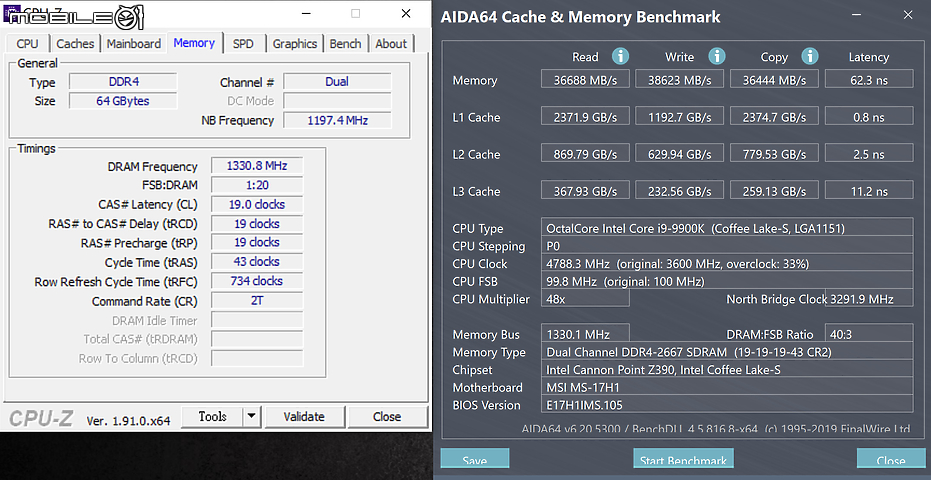931x480 pixels.
Task: Click Memory Copy value 36444 MB/s
Action: point(774,80)
